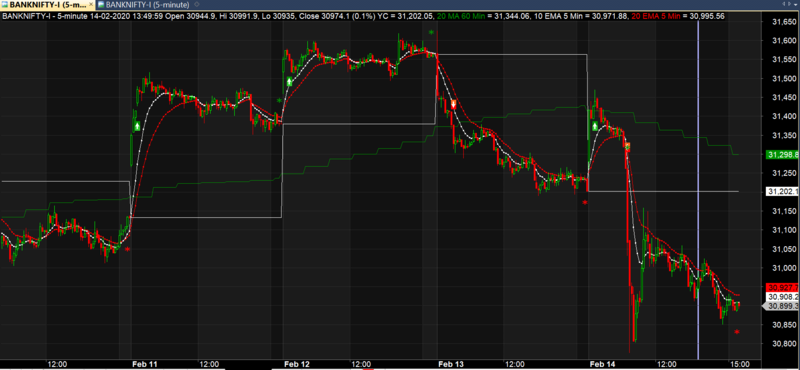Click the green buy arrow on Feb 11

click(137, 126)
